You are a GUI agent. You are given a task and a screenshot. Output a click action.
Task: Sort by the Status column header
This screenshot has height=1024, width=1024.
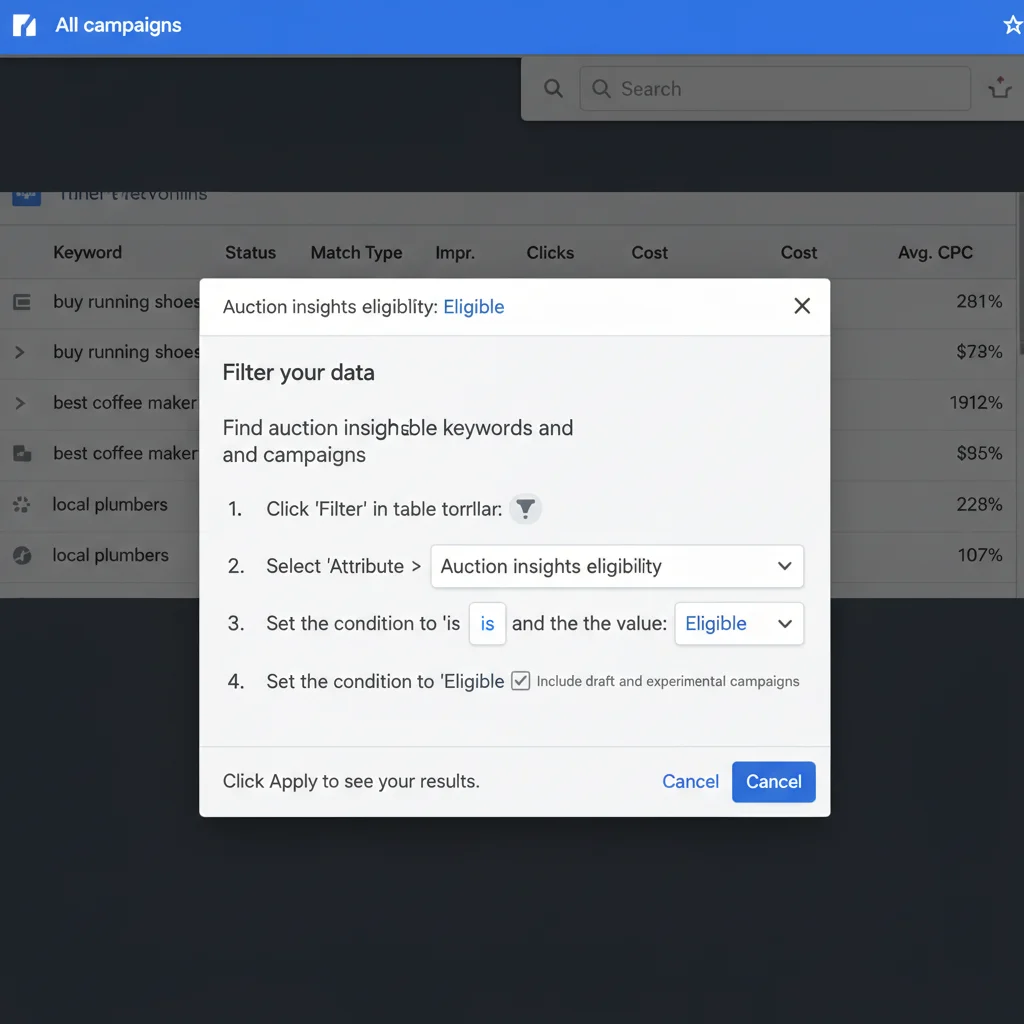[x=250, y=253]
